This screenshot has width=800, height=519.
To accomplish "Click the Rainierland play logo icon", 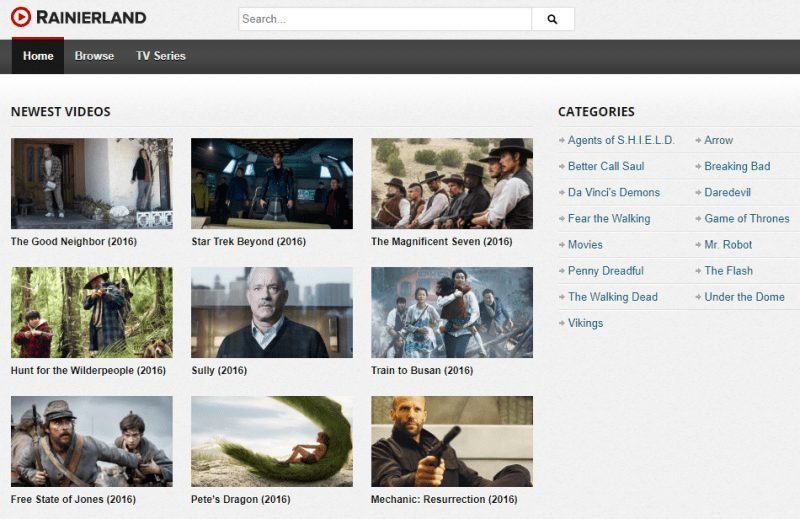I will click(21, 17).
